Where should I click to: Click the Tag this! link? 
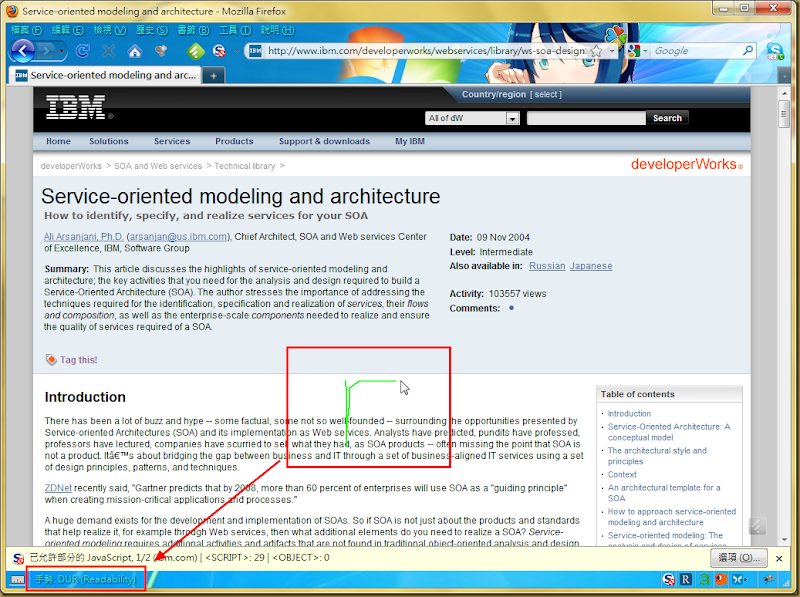click(79, 360)
